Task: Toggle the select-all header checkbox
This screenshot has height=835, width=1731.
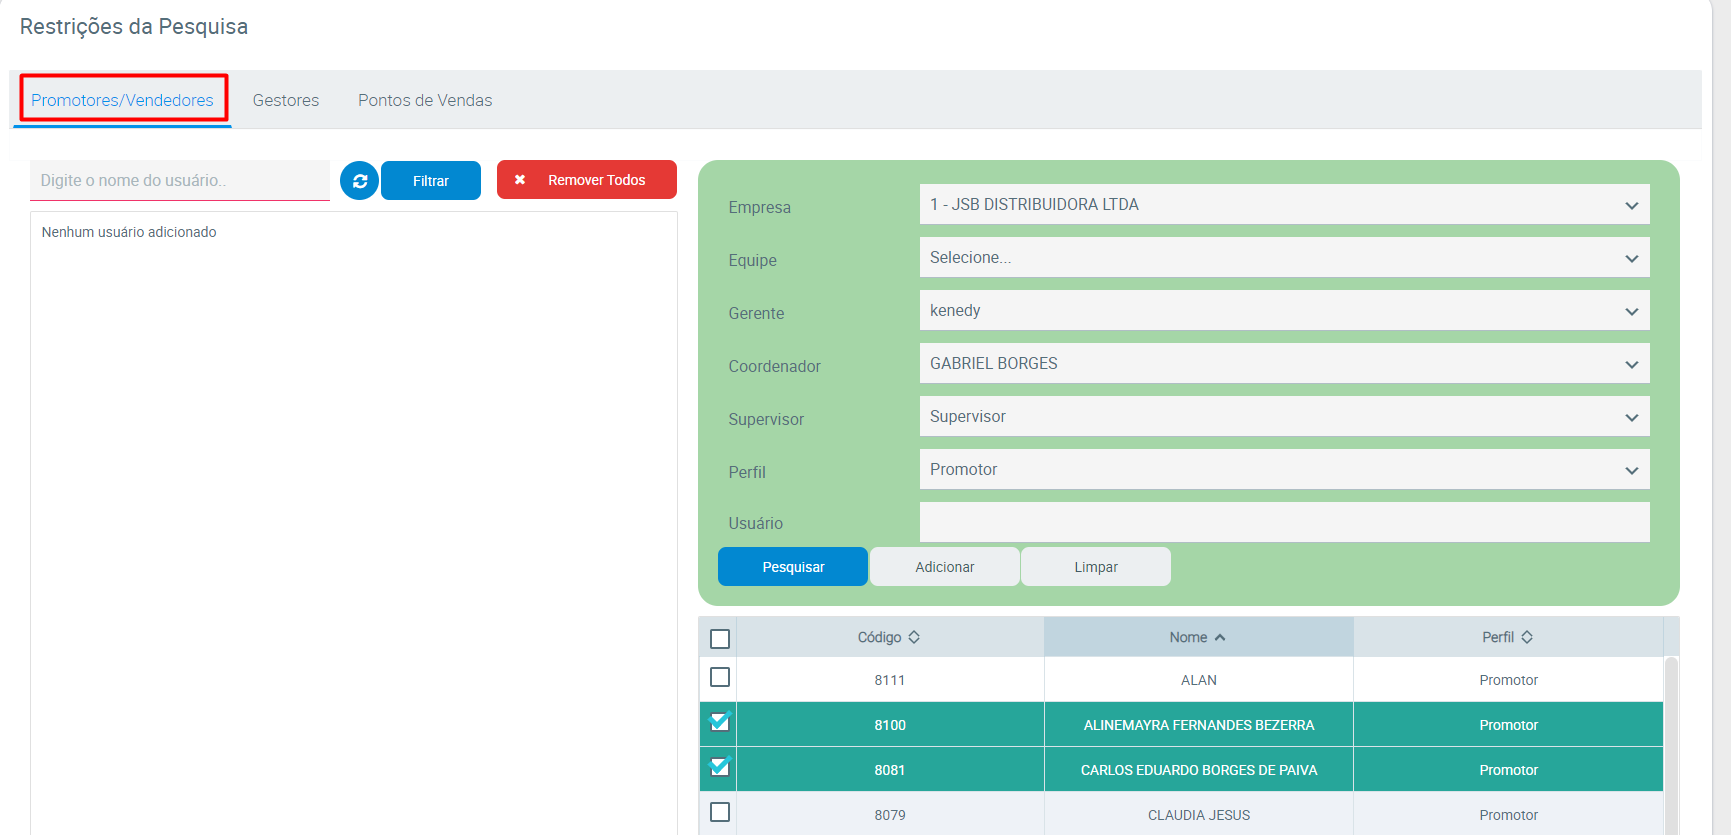Action: pos(719,638)
